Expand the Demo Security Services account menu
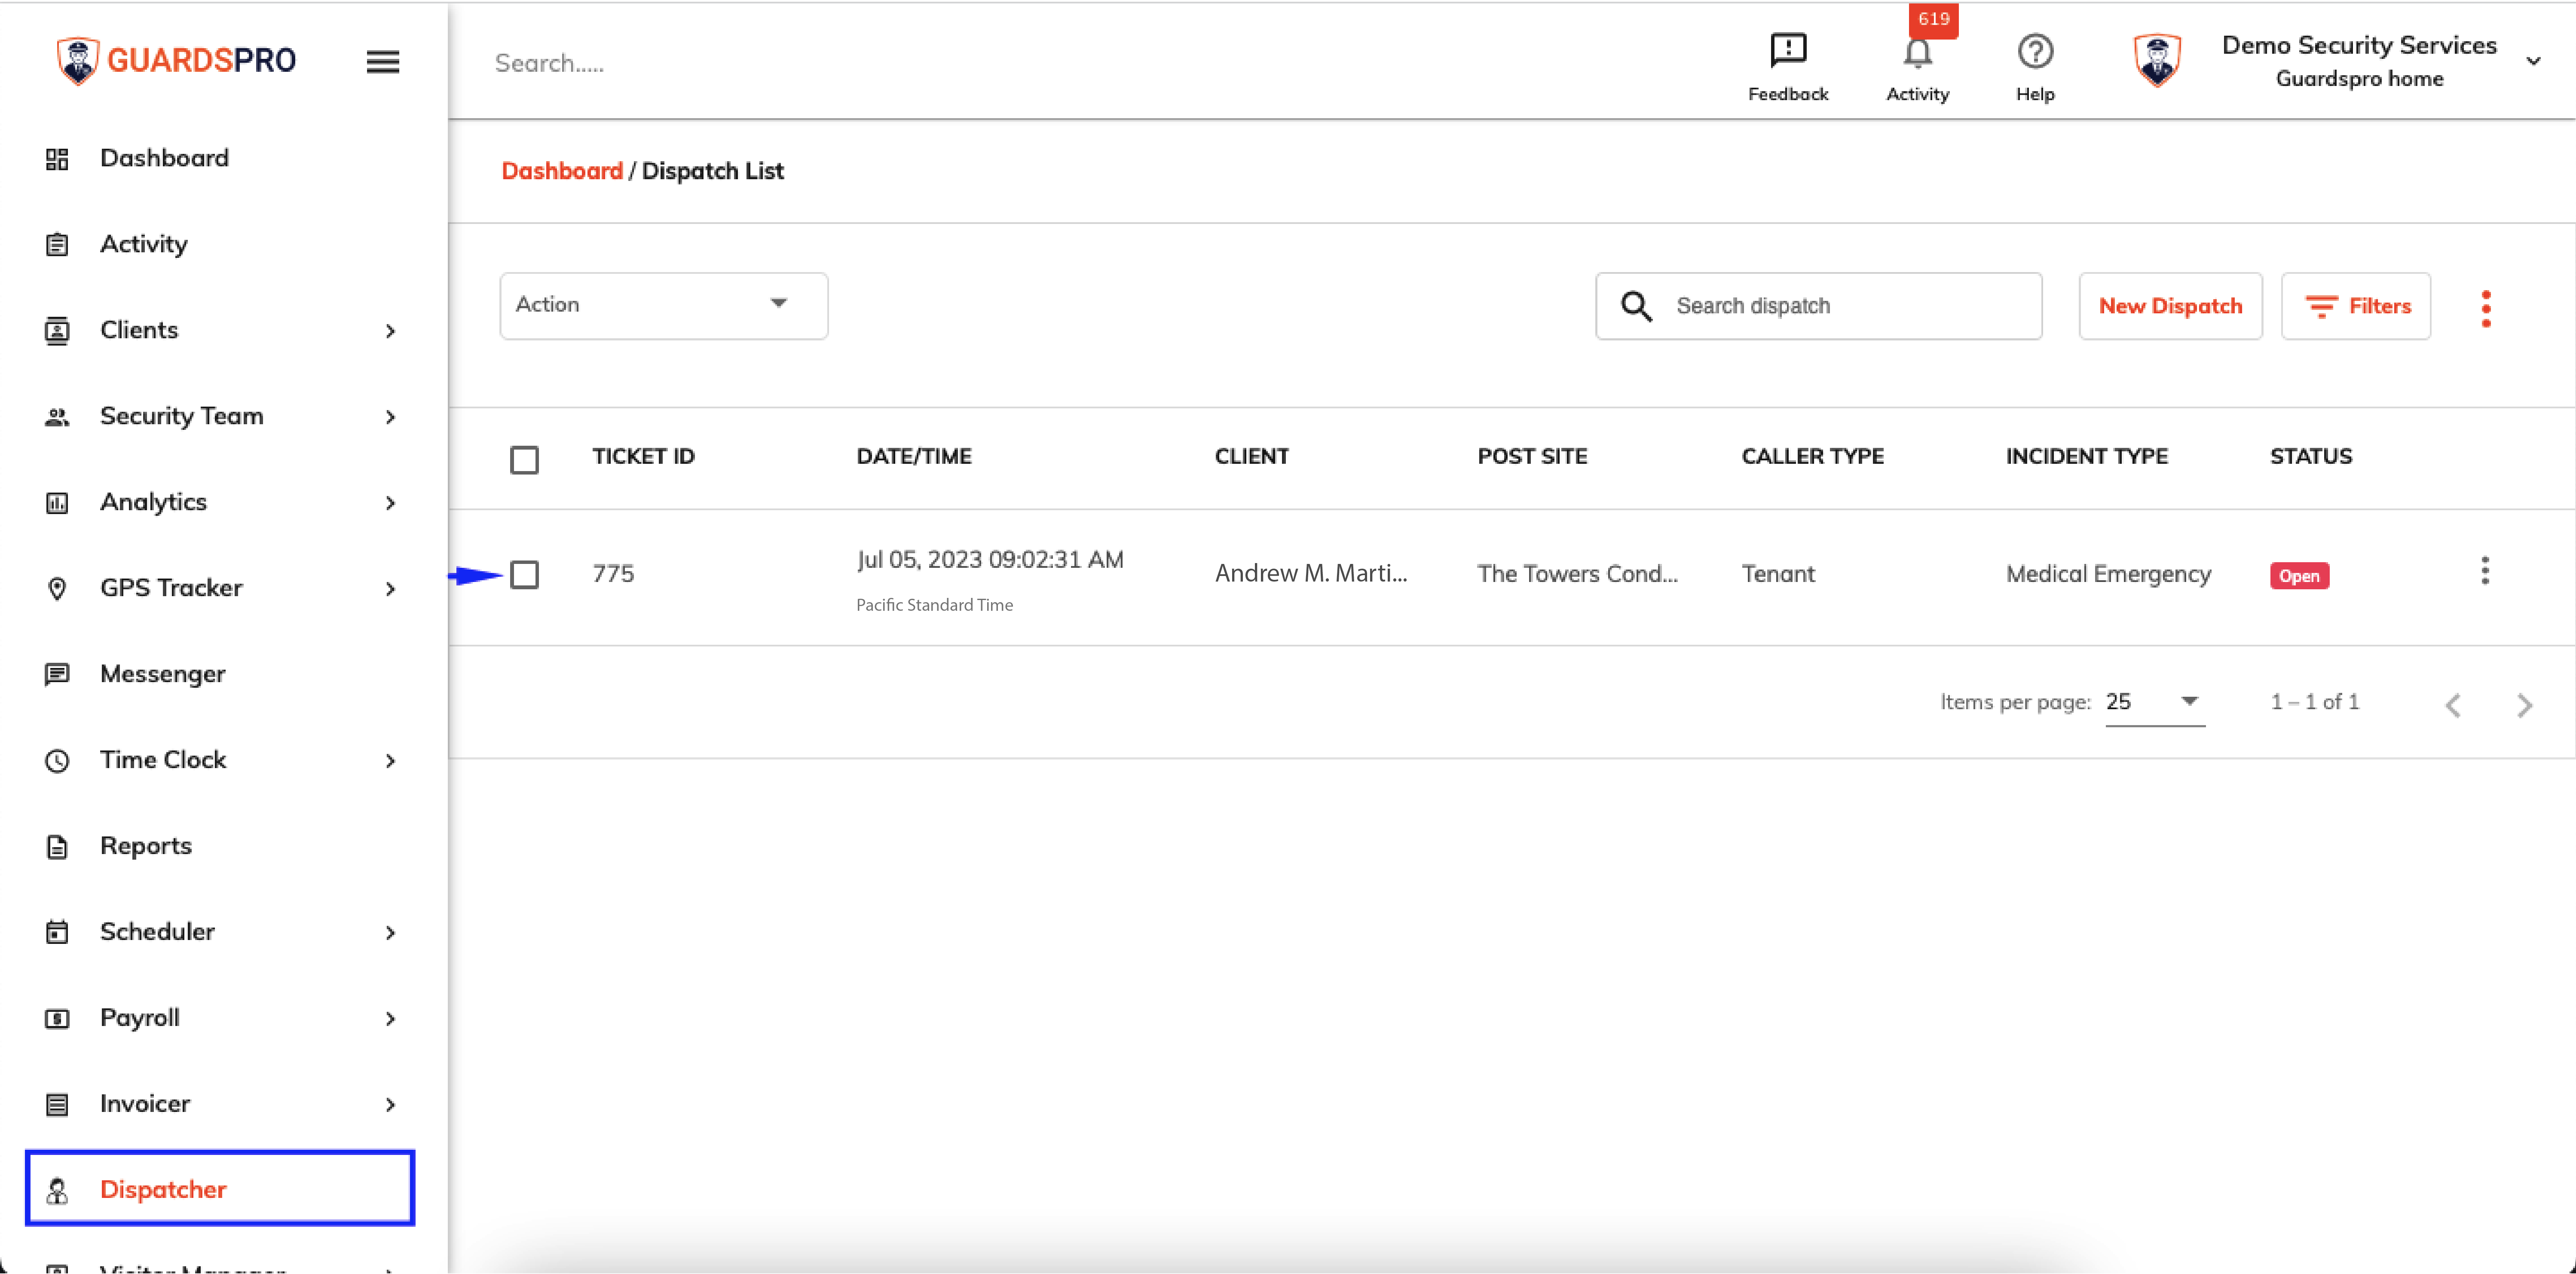The width and height of the screenshot is (2576, 1274). [x=2533, y=61]
